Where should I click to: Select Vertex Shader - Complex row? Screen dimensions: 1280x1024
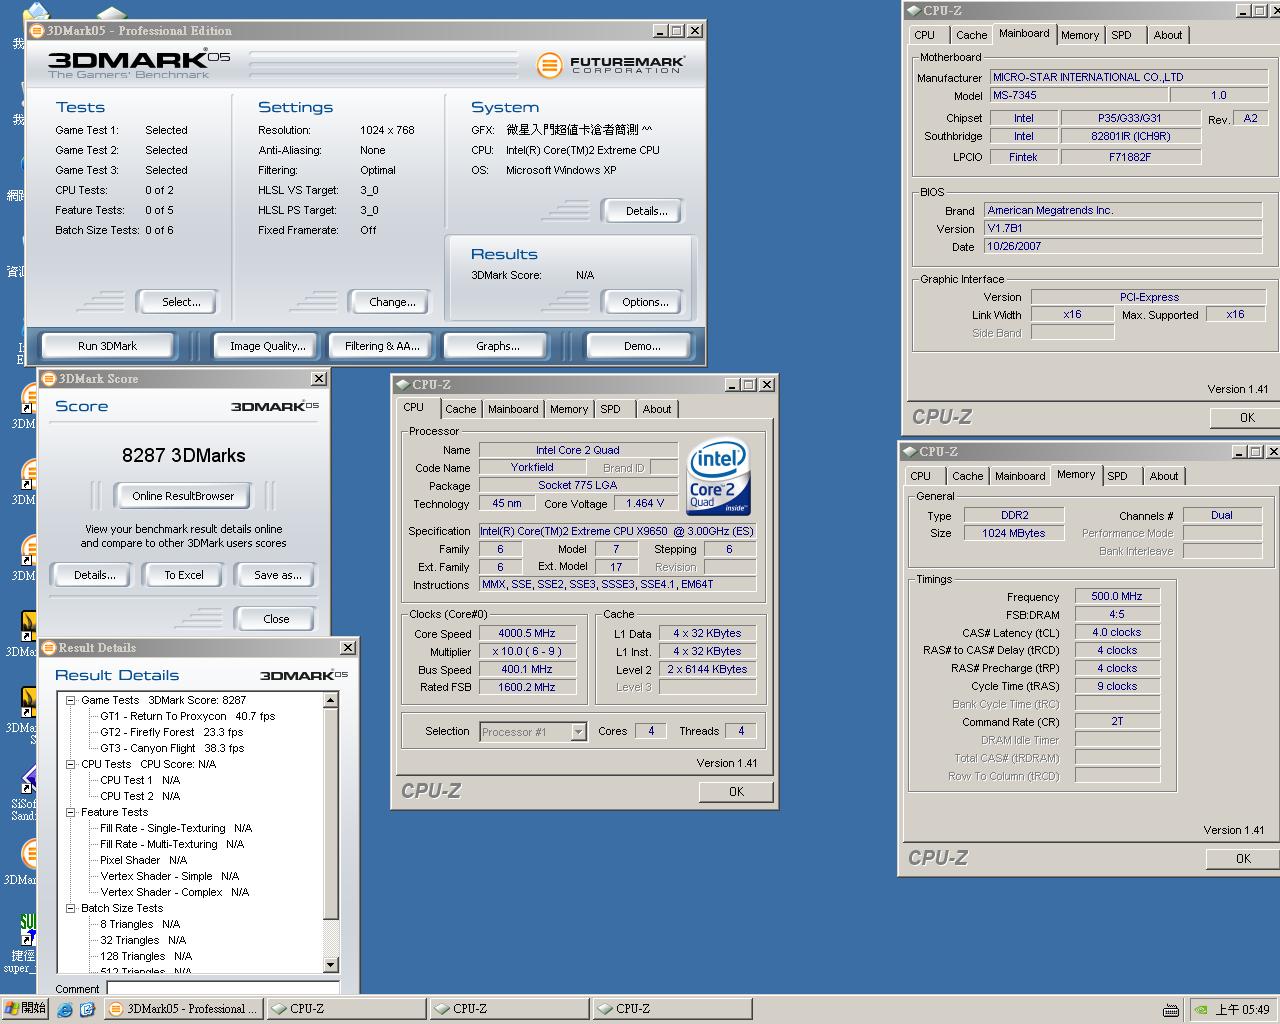click(x=174, y=892)
